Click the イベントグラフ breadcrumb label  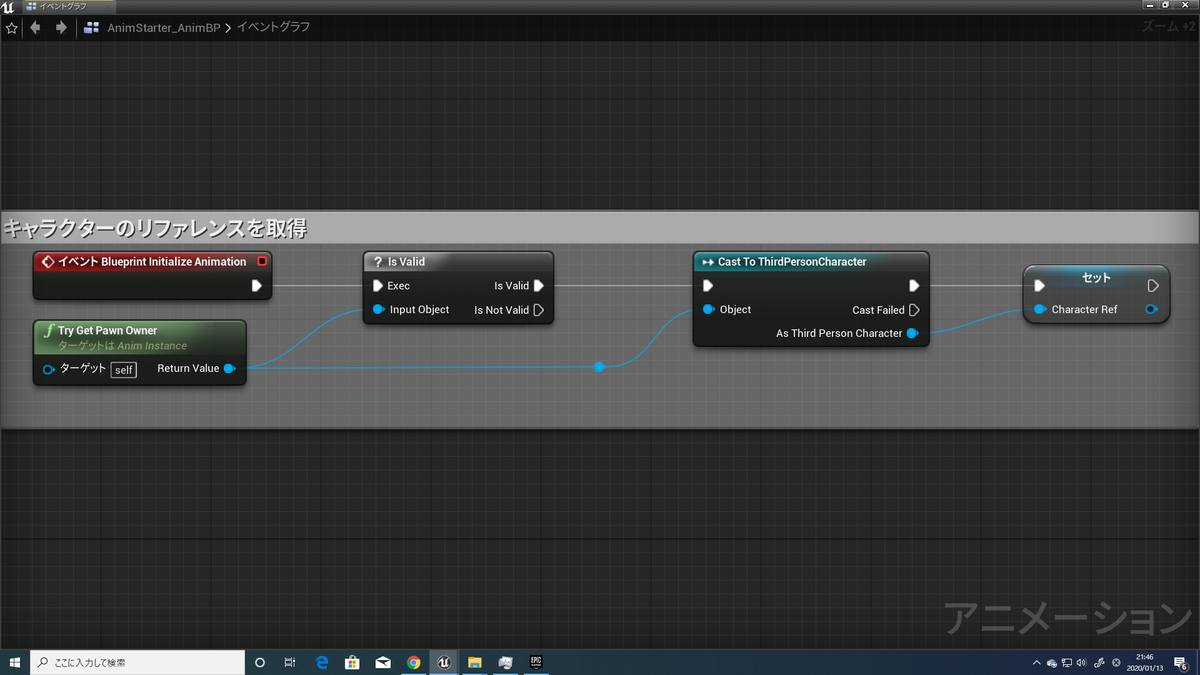(273, 28)
